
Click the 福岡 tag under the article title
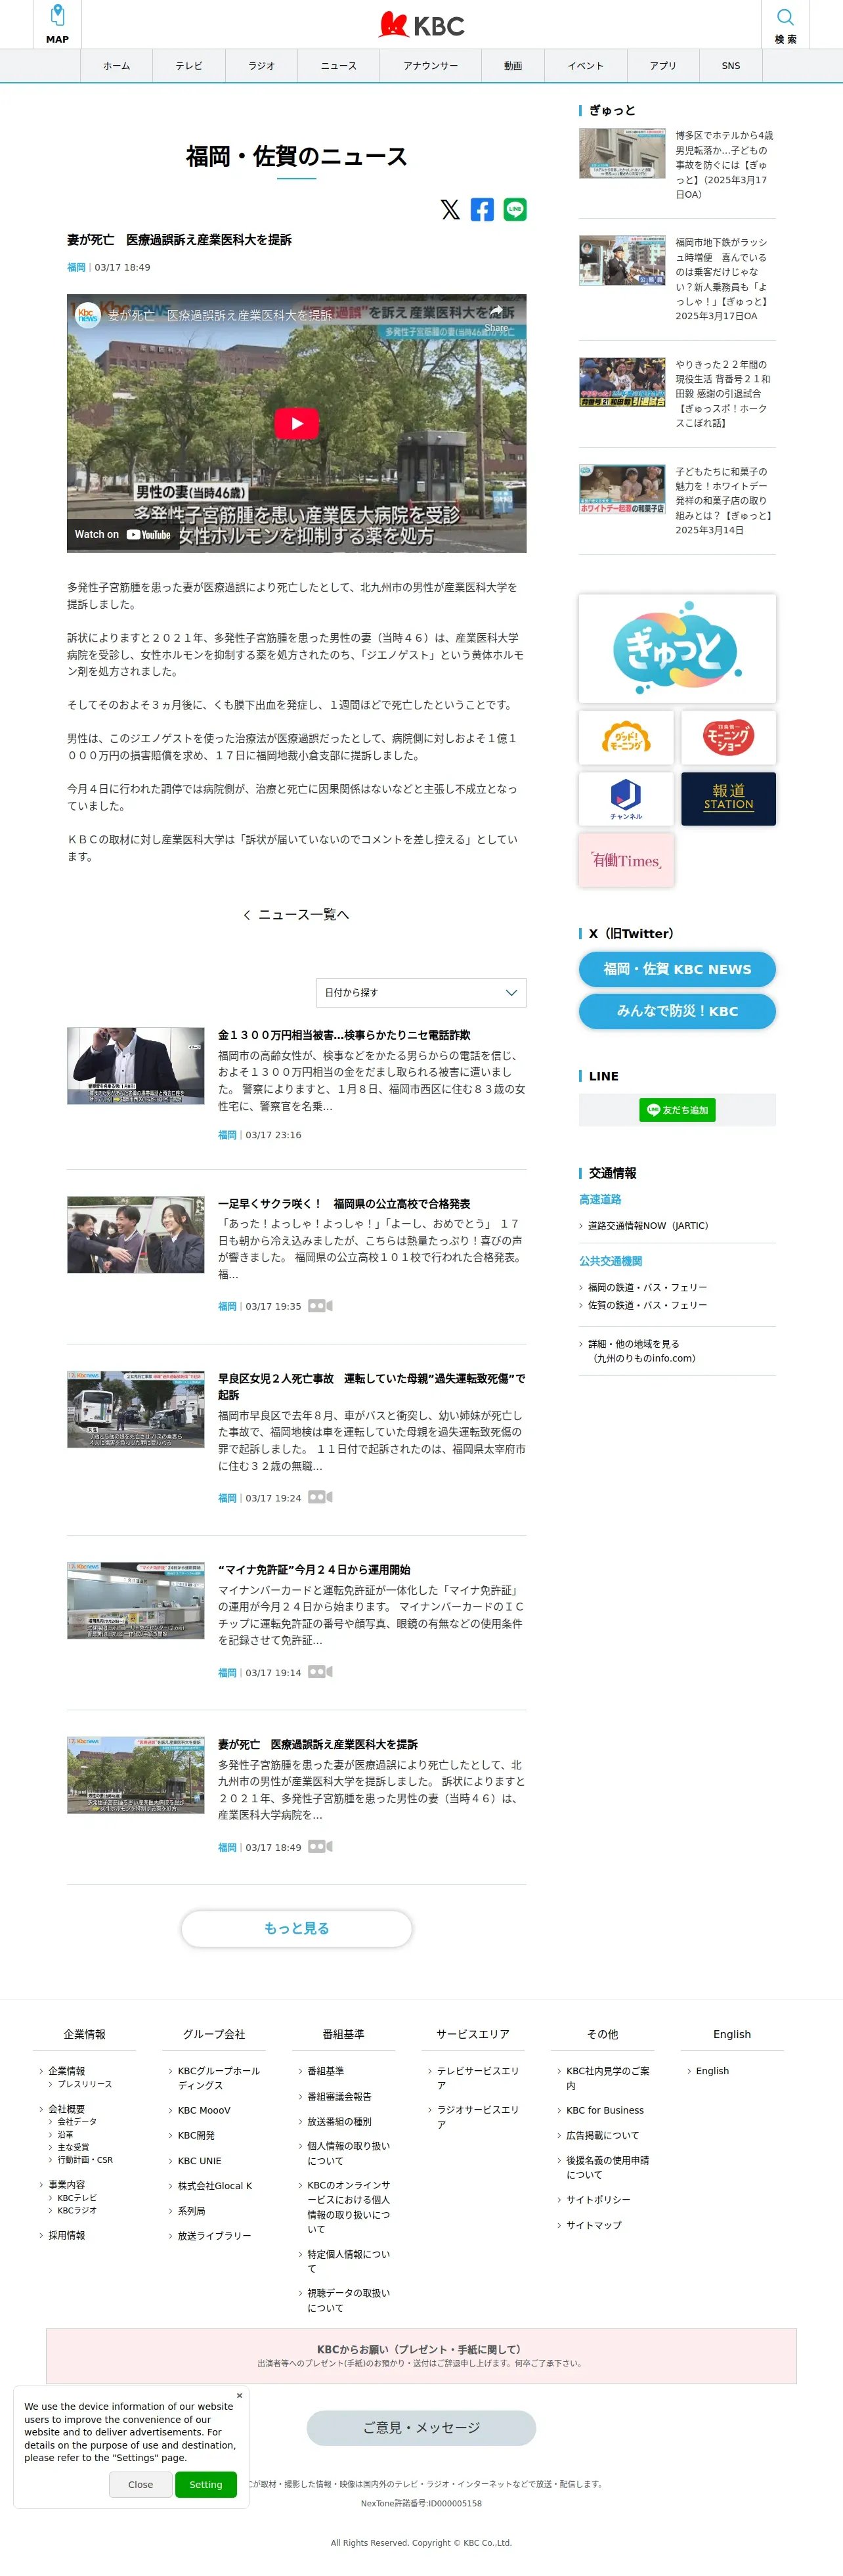(x=76, y=267)
